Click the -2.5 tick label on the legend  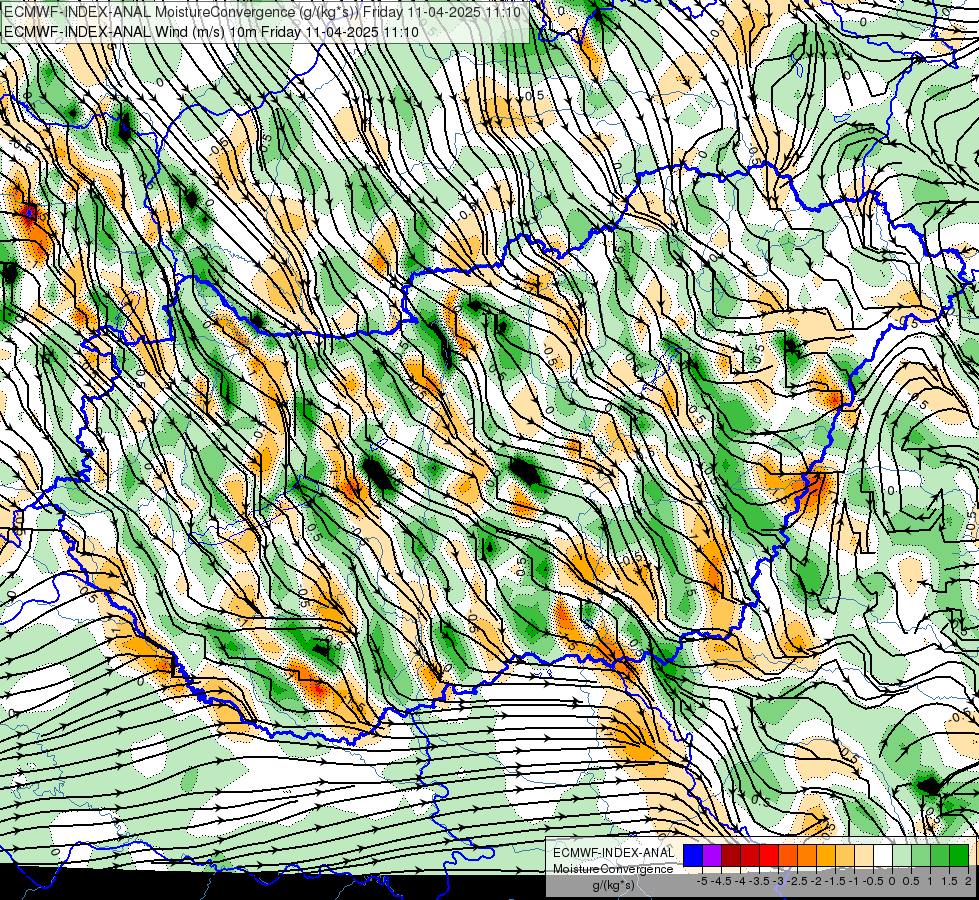click(797, 881)
